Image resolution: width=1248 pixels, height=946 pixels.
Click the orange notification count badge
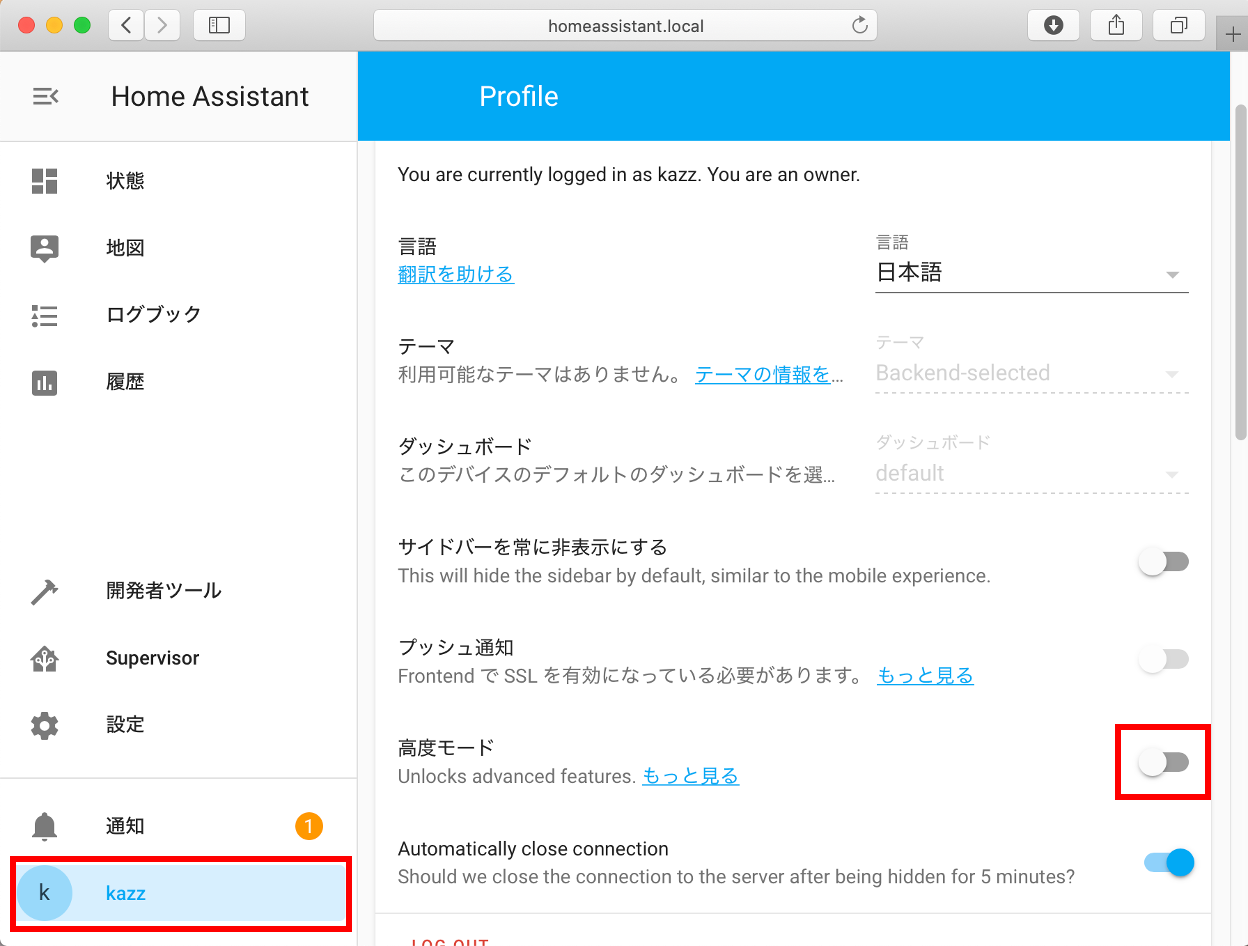pyautogui.click(x=309, y=826)
